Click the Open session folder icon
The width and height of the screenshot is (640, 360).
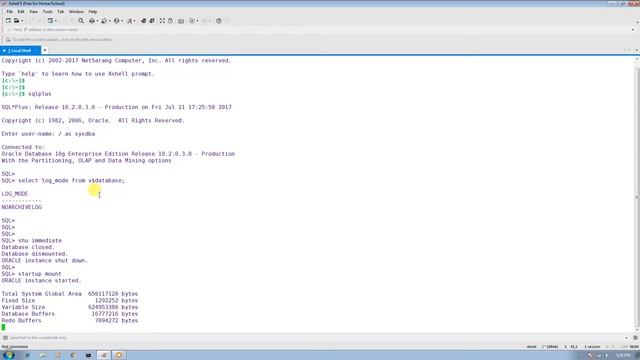(x=16, y=20)
